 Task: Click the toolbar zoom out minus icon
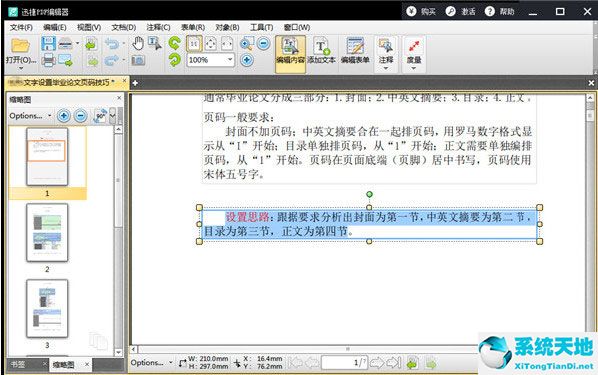(264, 43)
